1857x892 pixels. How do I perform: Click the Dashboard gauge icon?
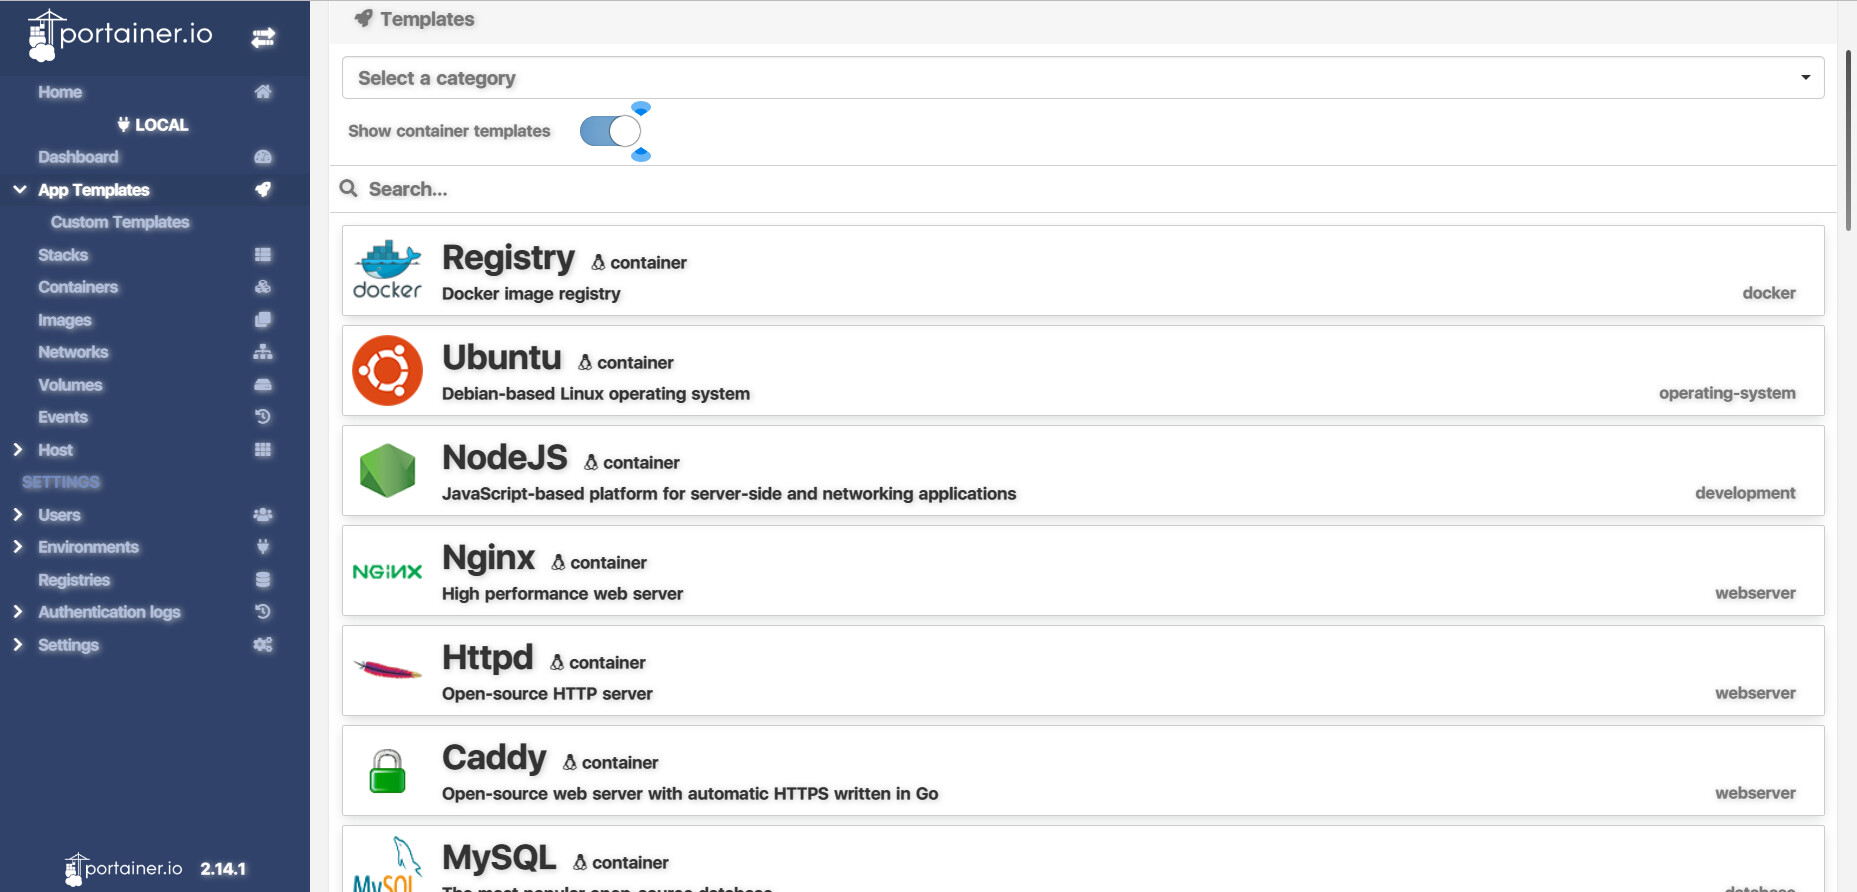point(263,157)
